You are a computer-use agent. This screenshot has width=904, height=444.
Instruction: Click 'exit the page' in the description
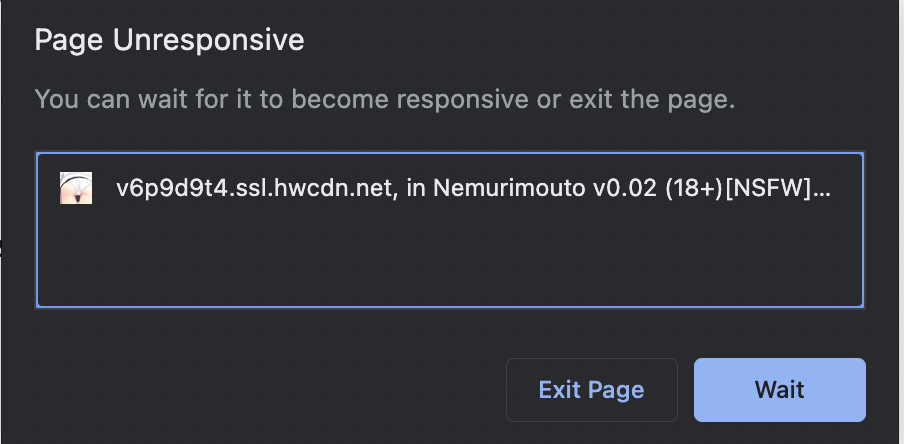tap(651, 99)
